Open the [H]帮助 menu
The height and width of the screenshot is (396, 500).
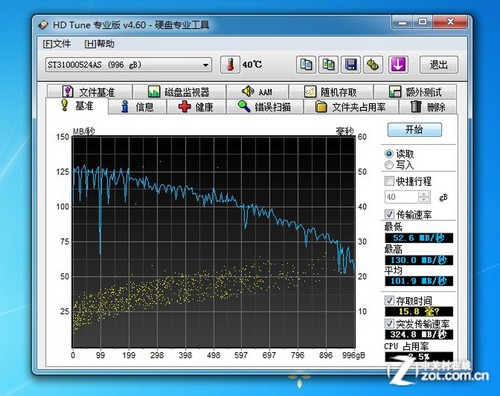coord(99,44)
